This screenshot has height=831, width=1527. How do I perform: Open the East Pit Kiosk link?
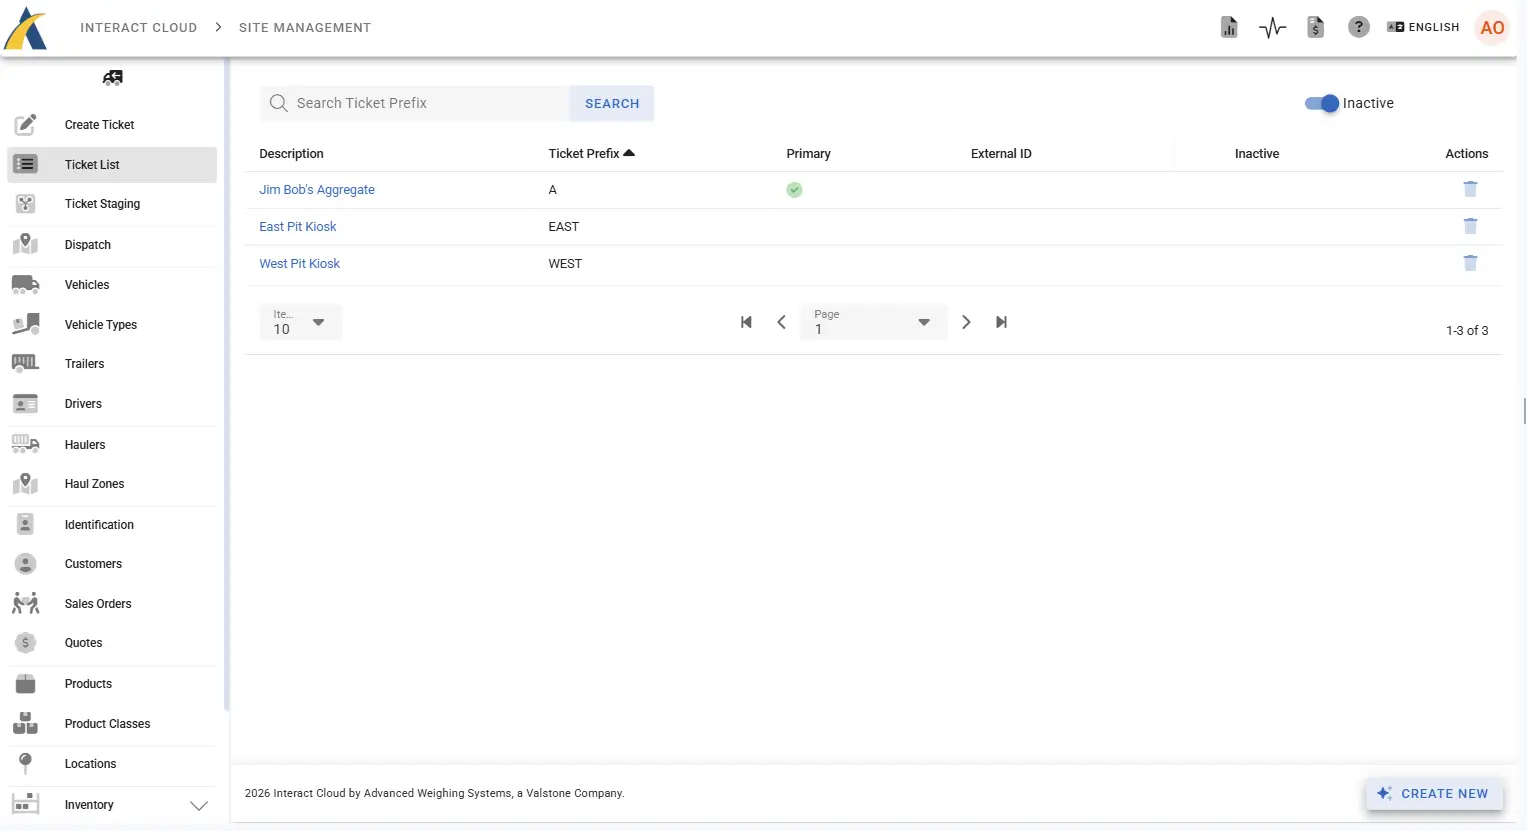(x=298, y=227)
